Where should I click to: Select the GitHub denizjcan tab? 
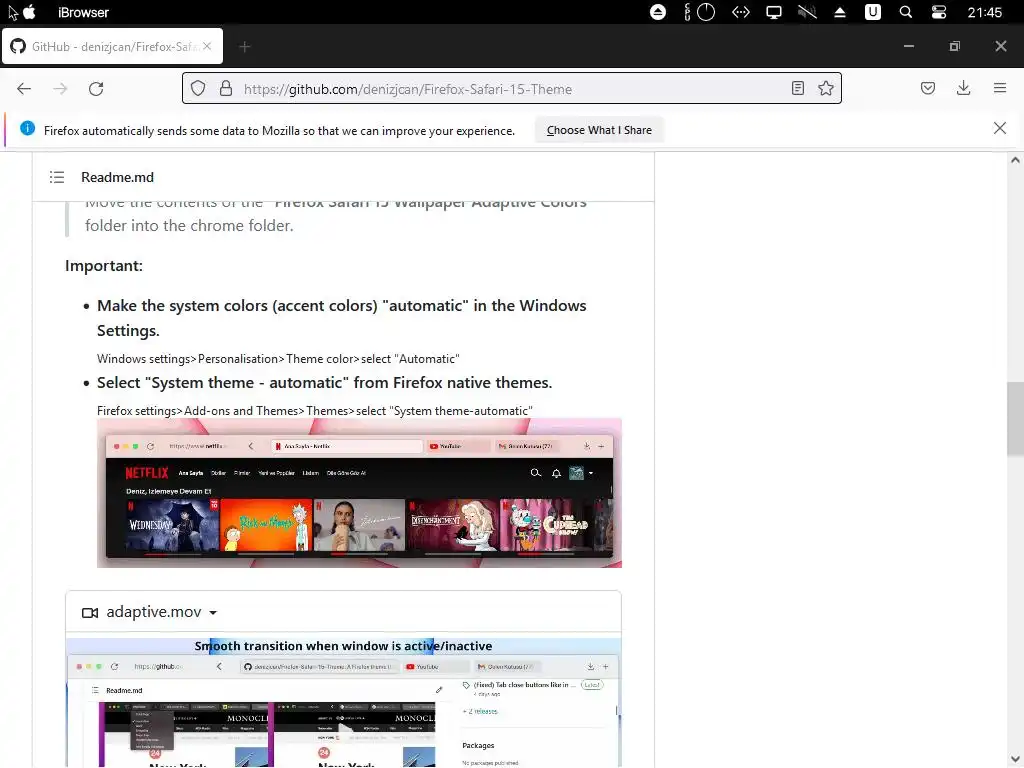pos(112,46)
